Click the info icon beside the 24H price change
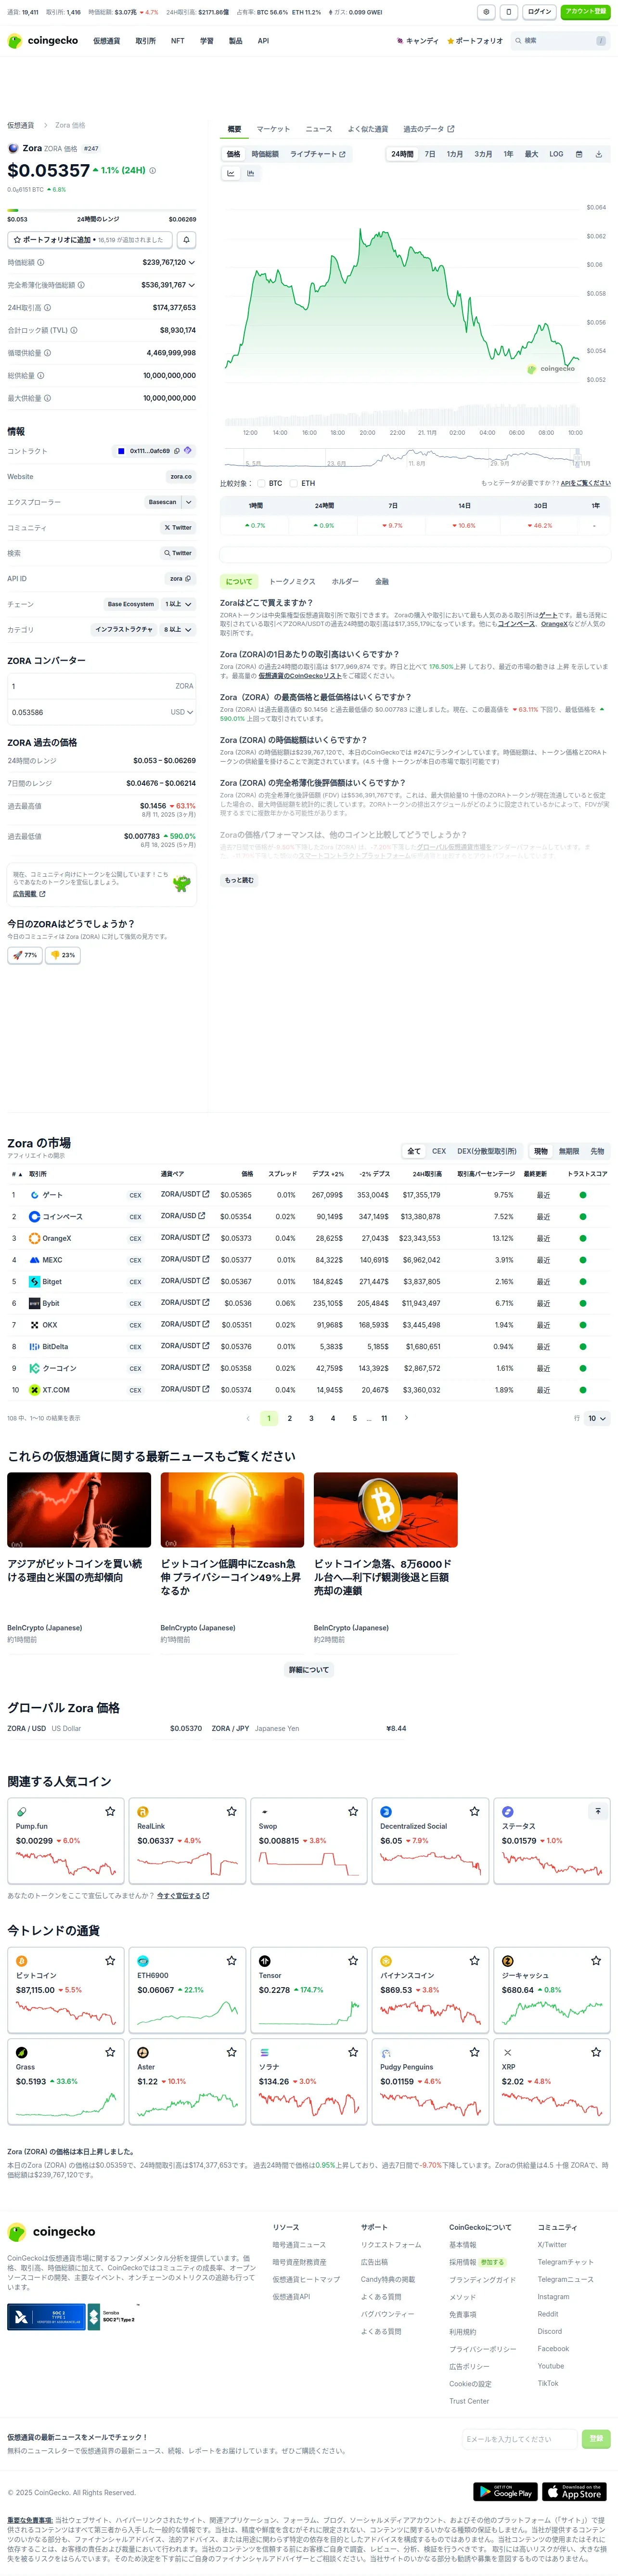This screenshot has width=618, height=2576. (x=152, y=171)
